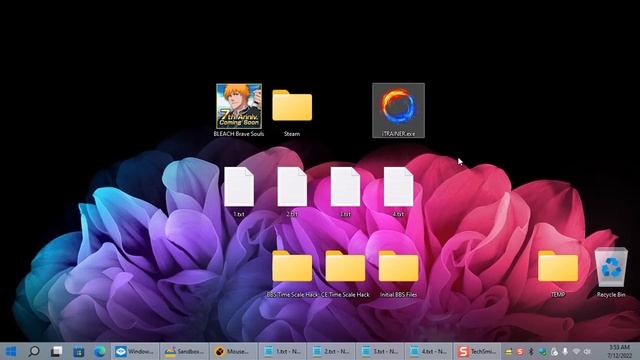Click the yellow drive icon in system tray

click(x=509, y=351)
